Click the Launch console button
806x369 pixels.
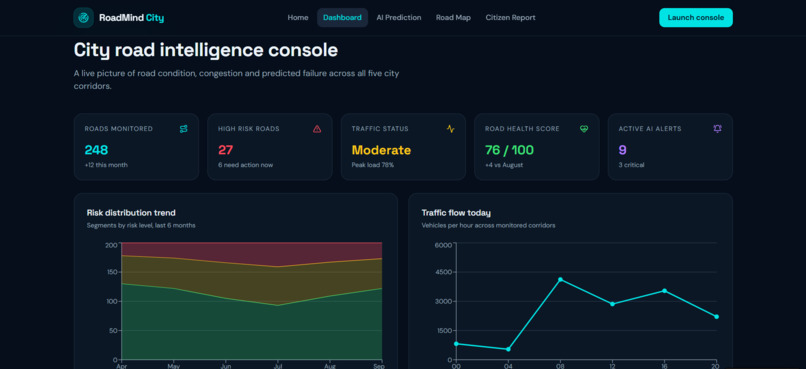[696, 17]
